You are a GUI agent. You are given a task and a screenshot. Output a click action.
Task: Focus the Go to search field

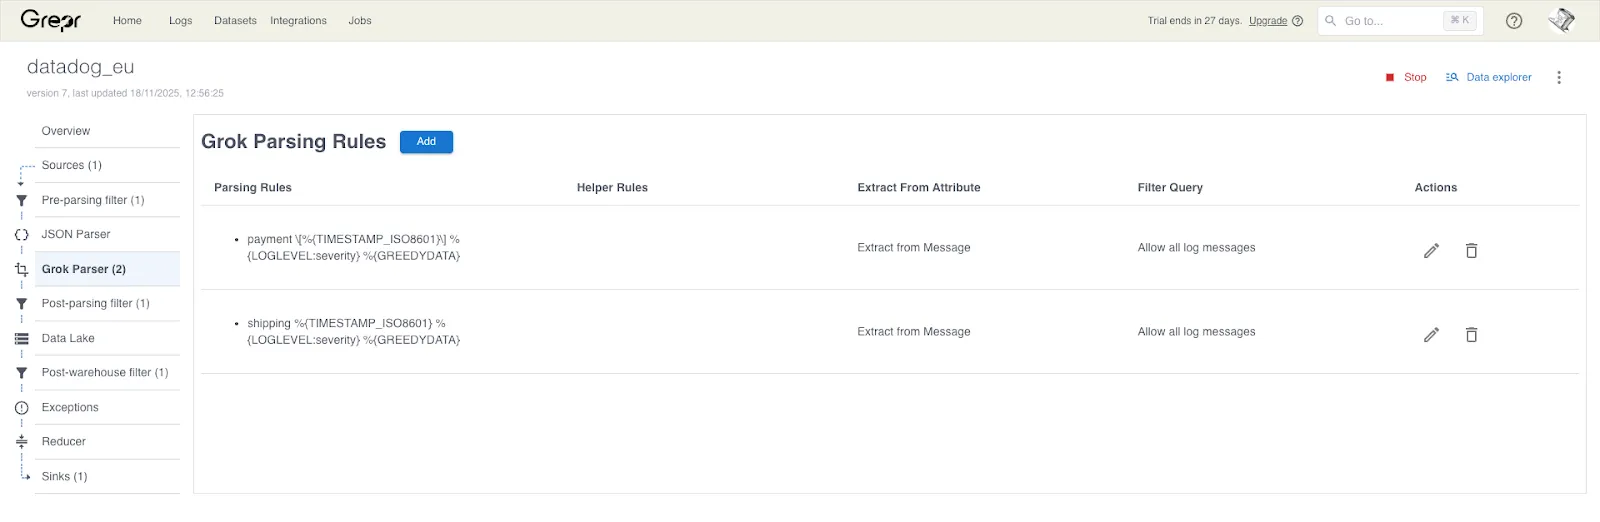1400,21
